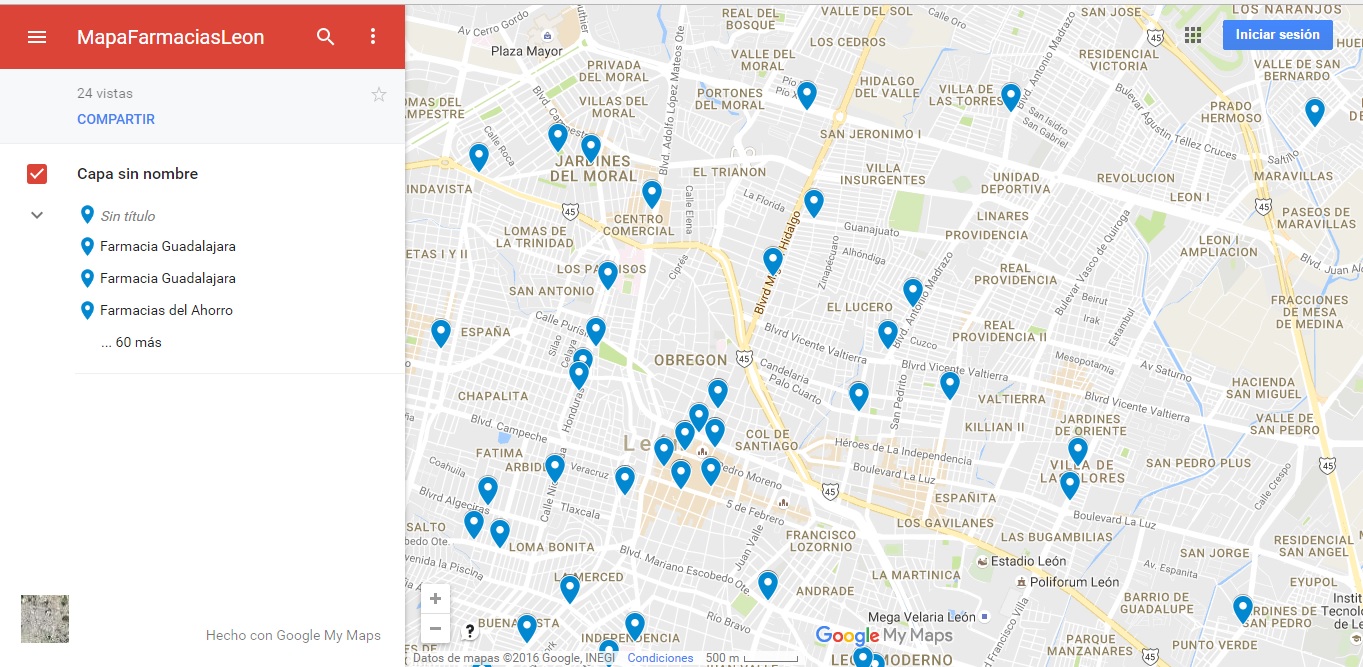Select the pin next to Andrade
Image resolution: width=1363 pixels, height=667 pixels.
point(768,584)
